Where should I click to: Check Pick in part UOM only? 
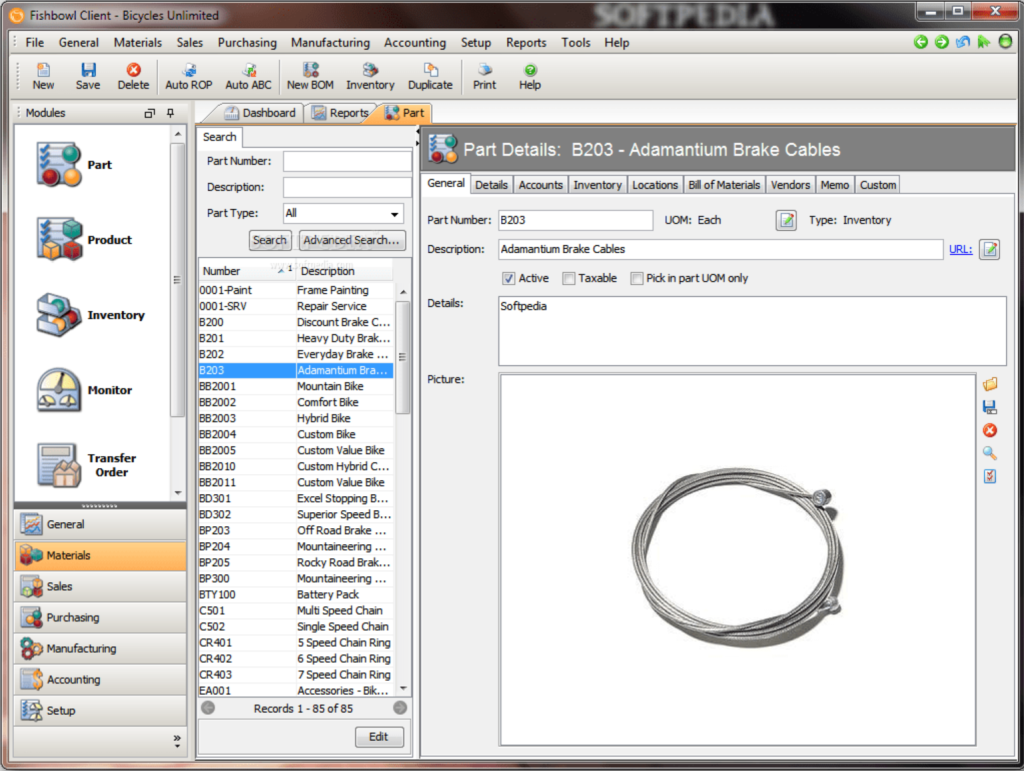pyautogui.click(x=636, y=278)
